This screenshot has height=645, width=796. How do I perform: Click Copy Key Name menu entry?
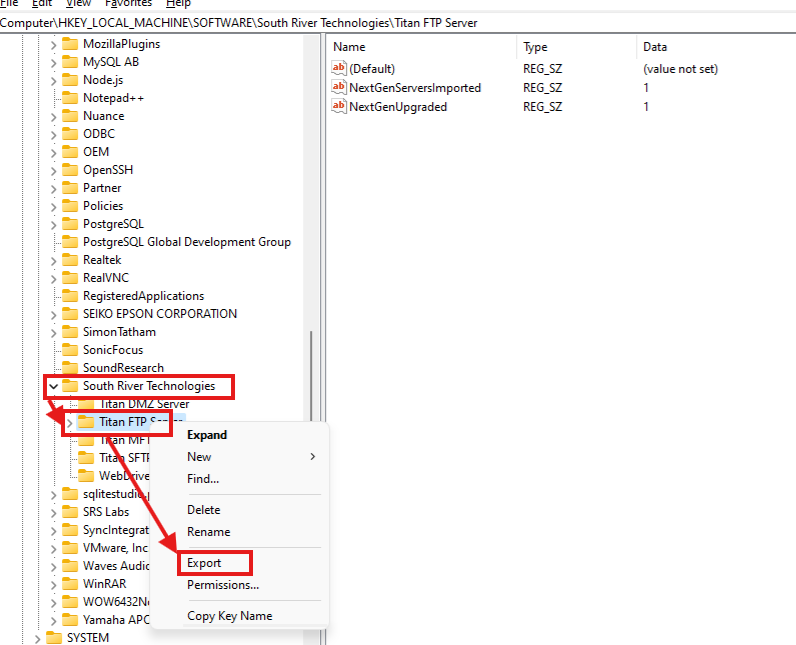point(230,616)
